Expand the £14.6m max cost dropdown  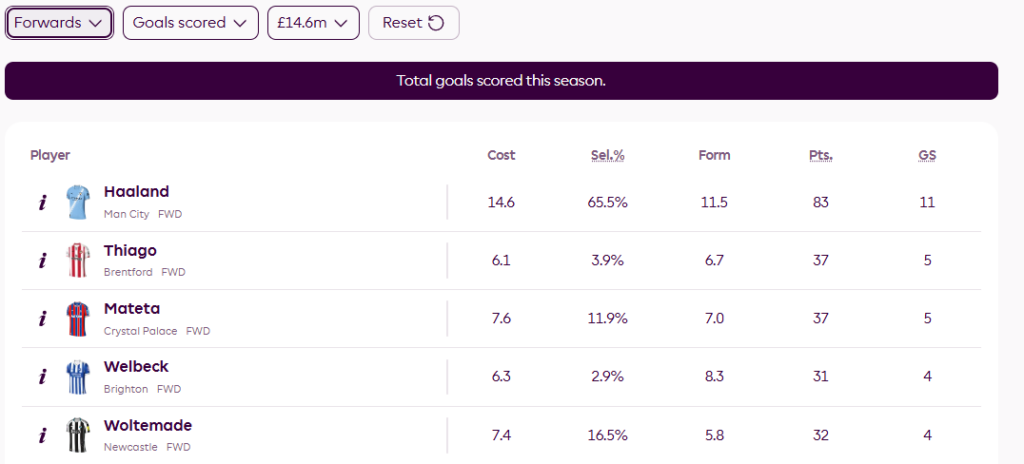click(x=313, y=23)
